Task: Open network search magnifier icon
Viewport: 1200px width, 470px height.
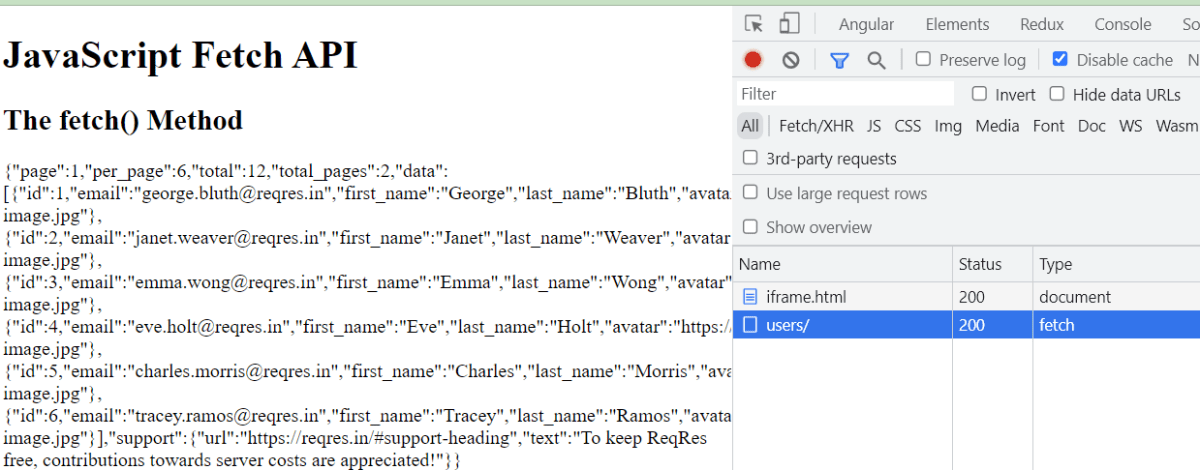Action: click(876, 60)
